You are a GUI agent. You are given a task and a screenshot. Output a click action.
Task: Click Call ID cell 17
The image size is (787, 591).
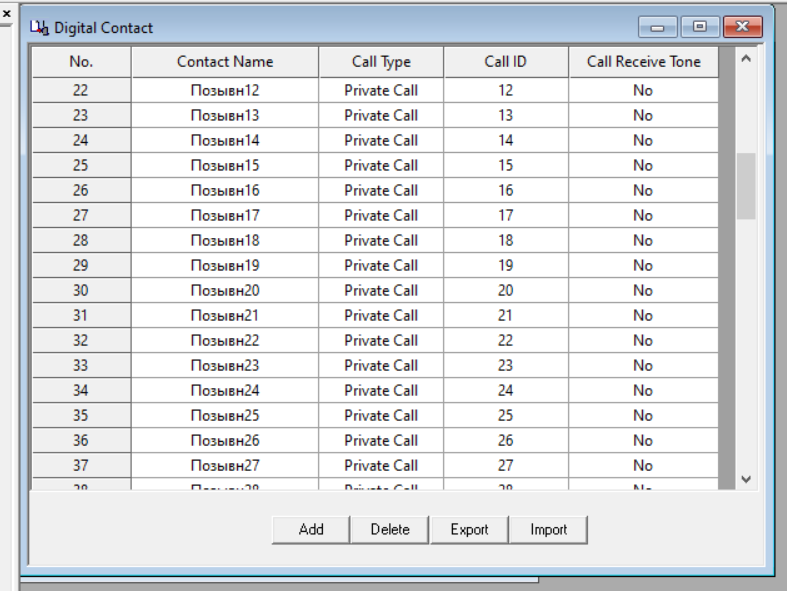point(505,215)
